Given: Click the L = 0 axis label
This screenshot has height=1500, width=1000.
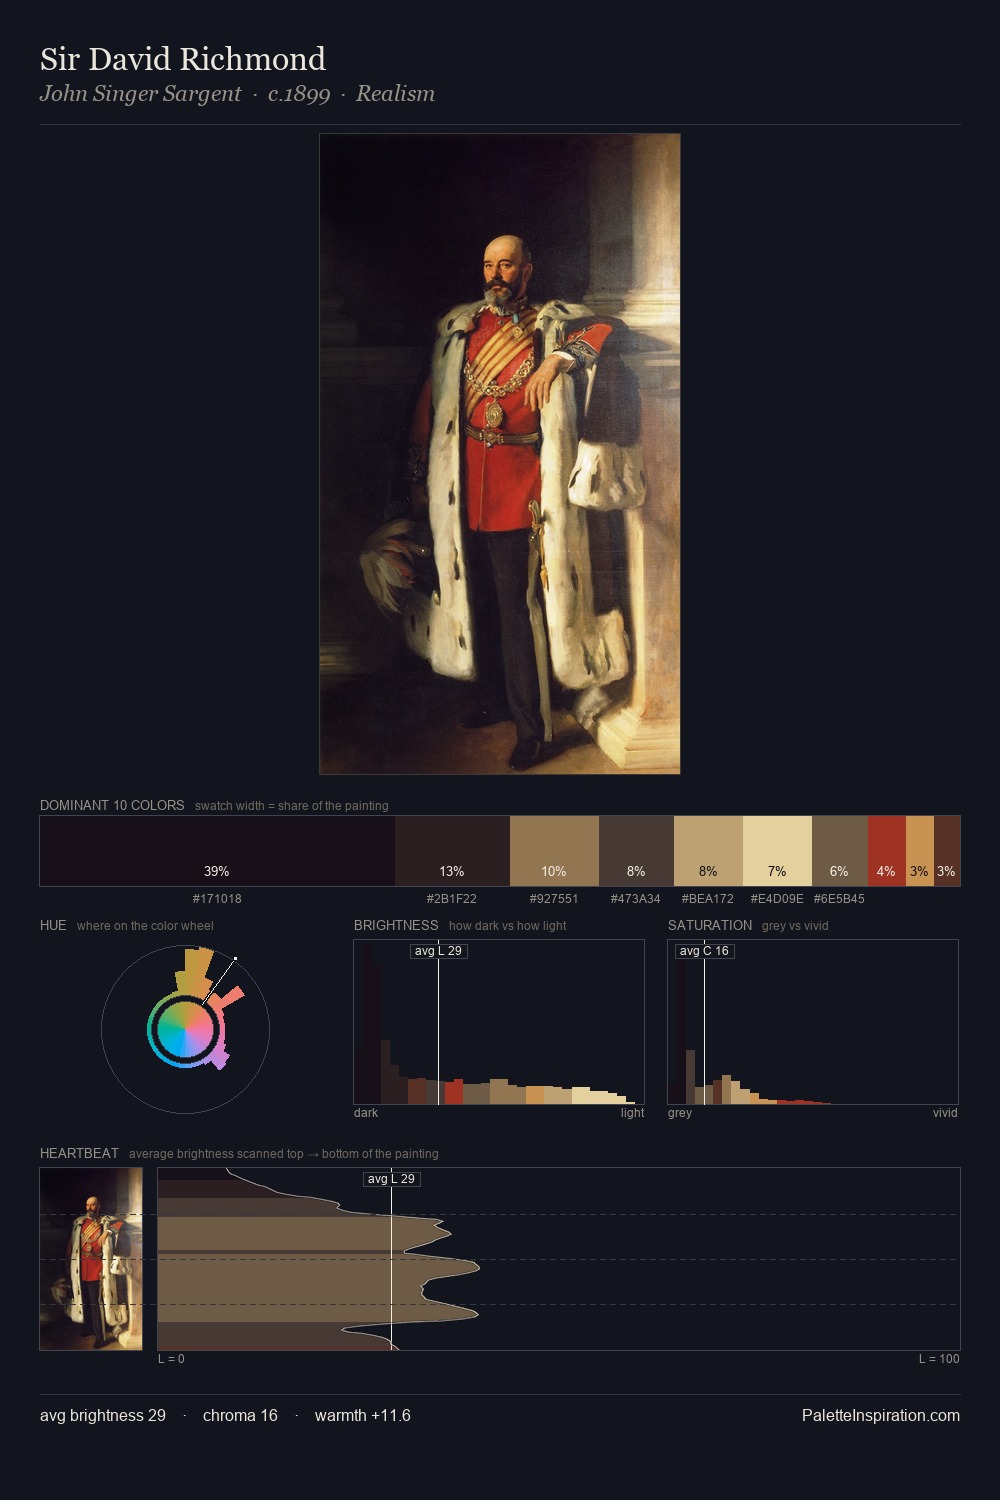Looking at the screenshot, I should click(x=171, y=1359).
